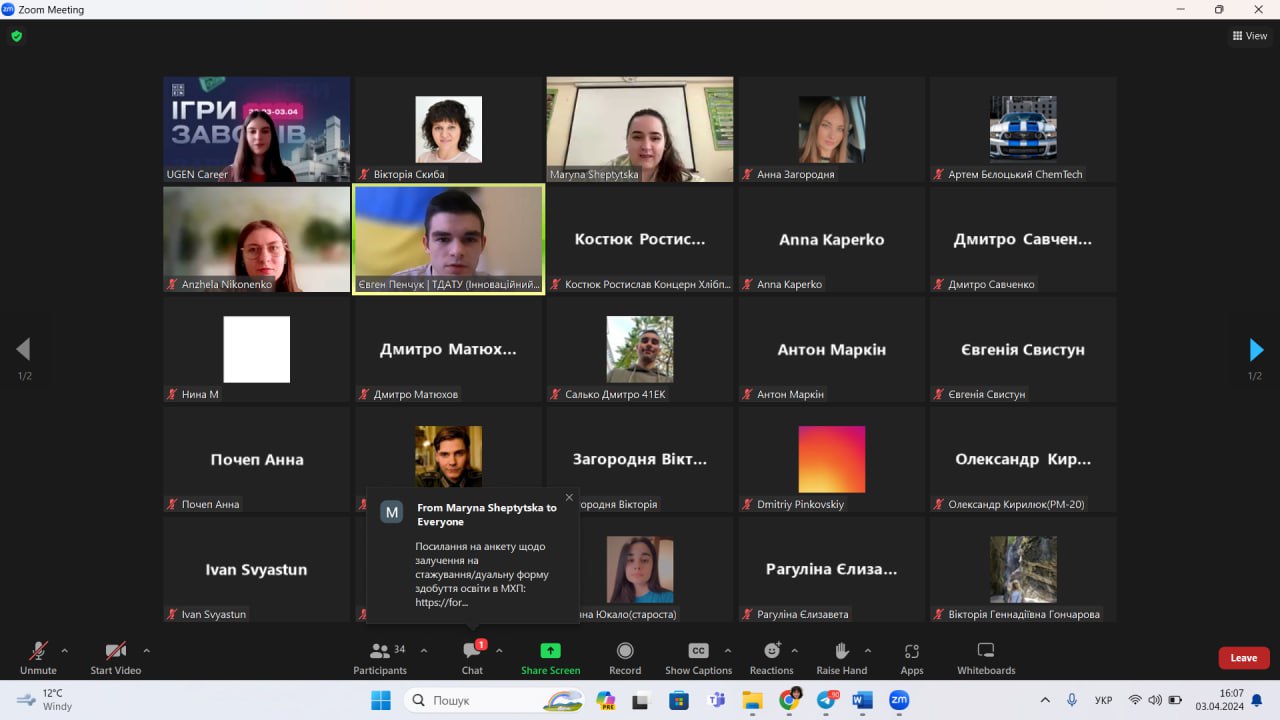Select Вікторія Скиба's participant tile
Screen dimensions: 1280x720
pyautogui.click(x=448, y=129)
